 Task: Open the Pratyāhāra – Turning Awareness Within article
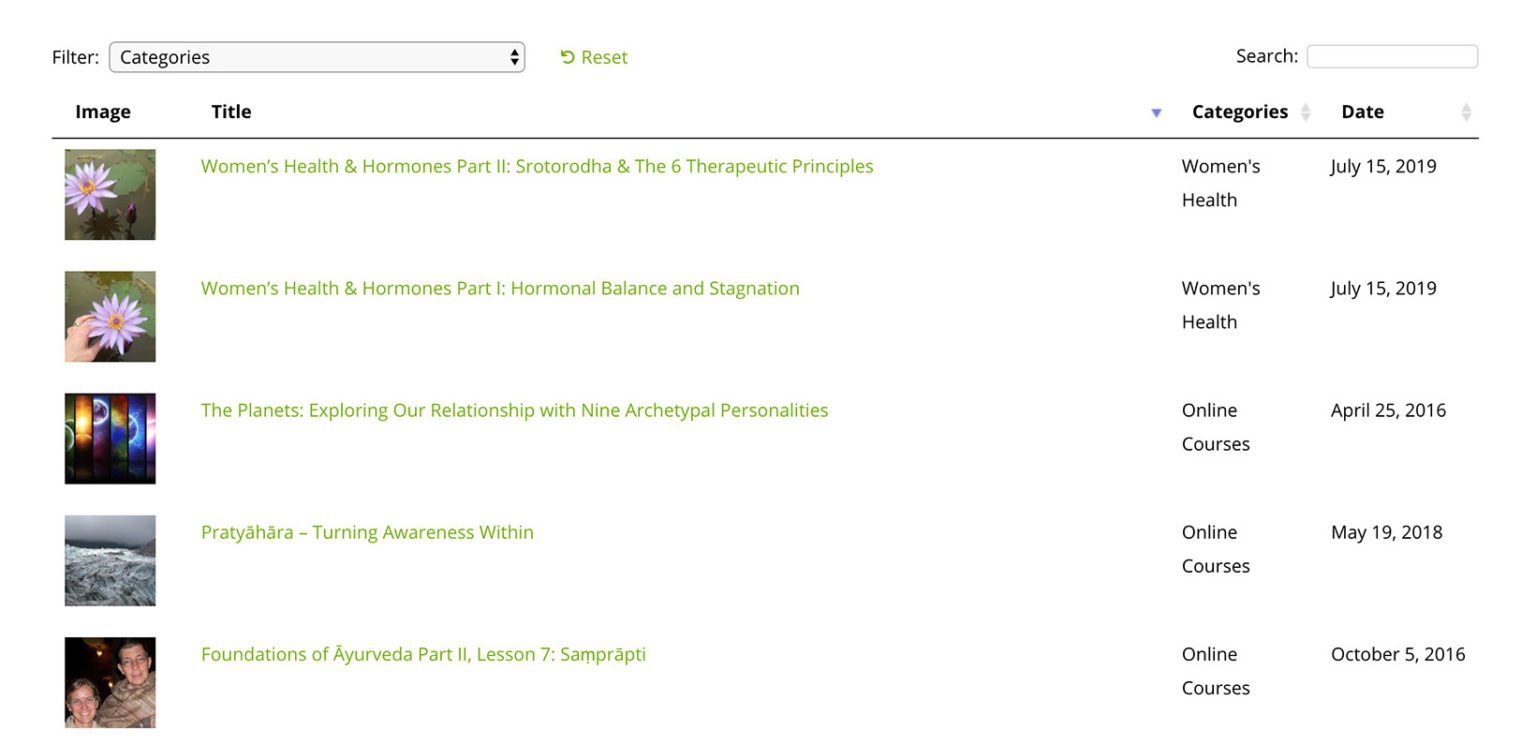point(367,532)
